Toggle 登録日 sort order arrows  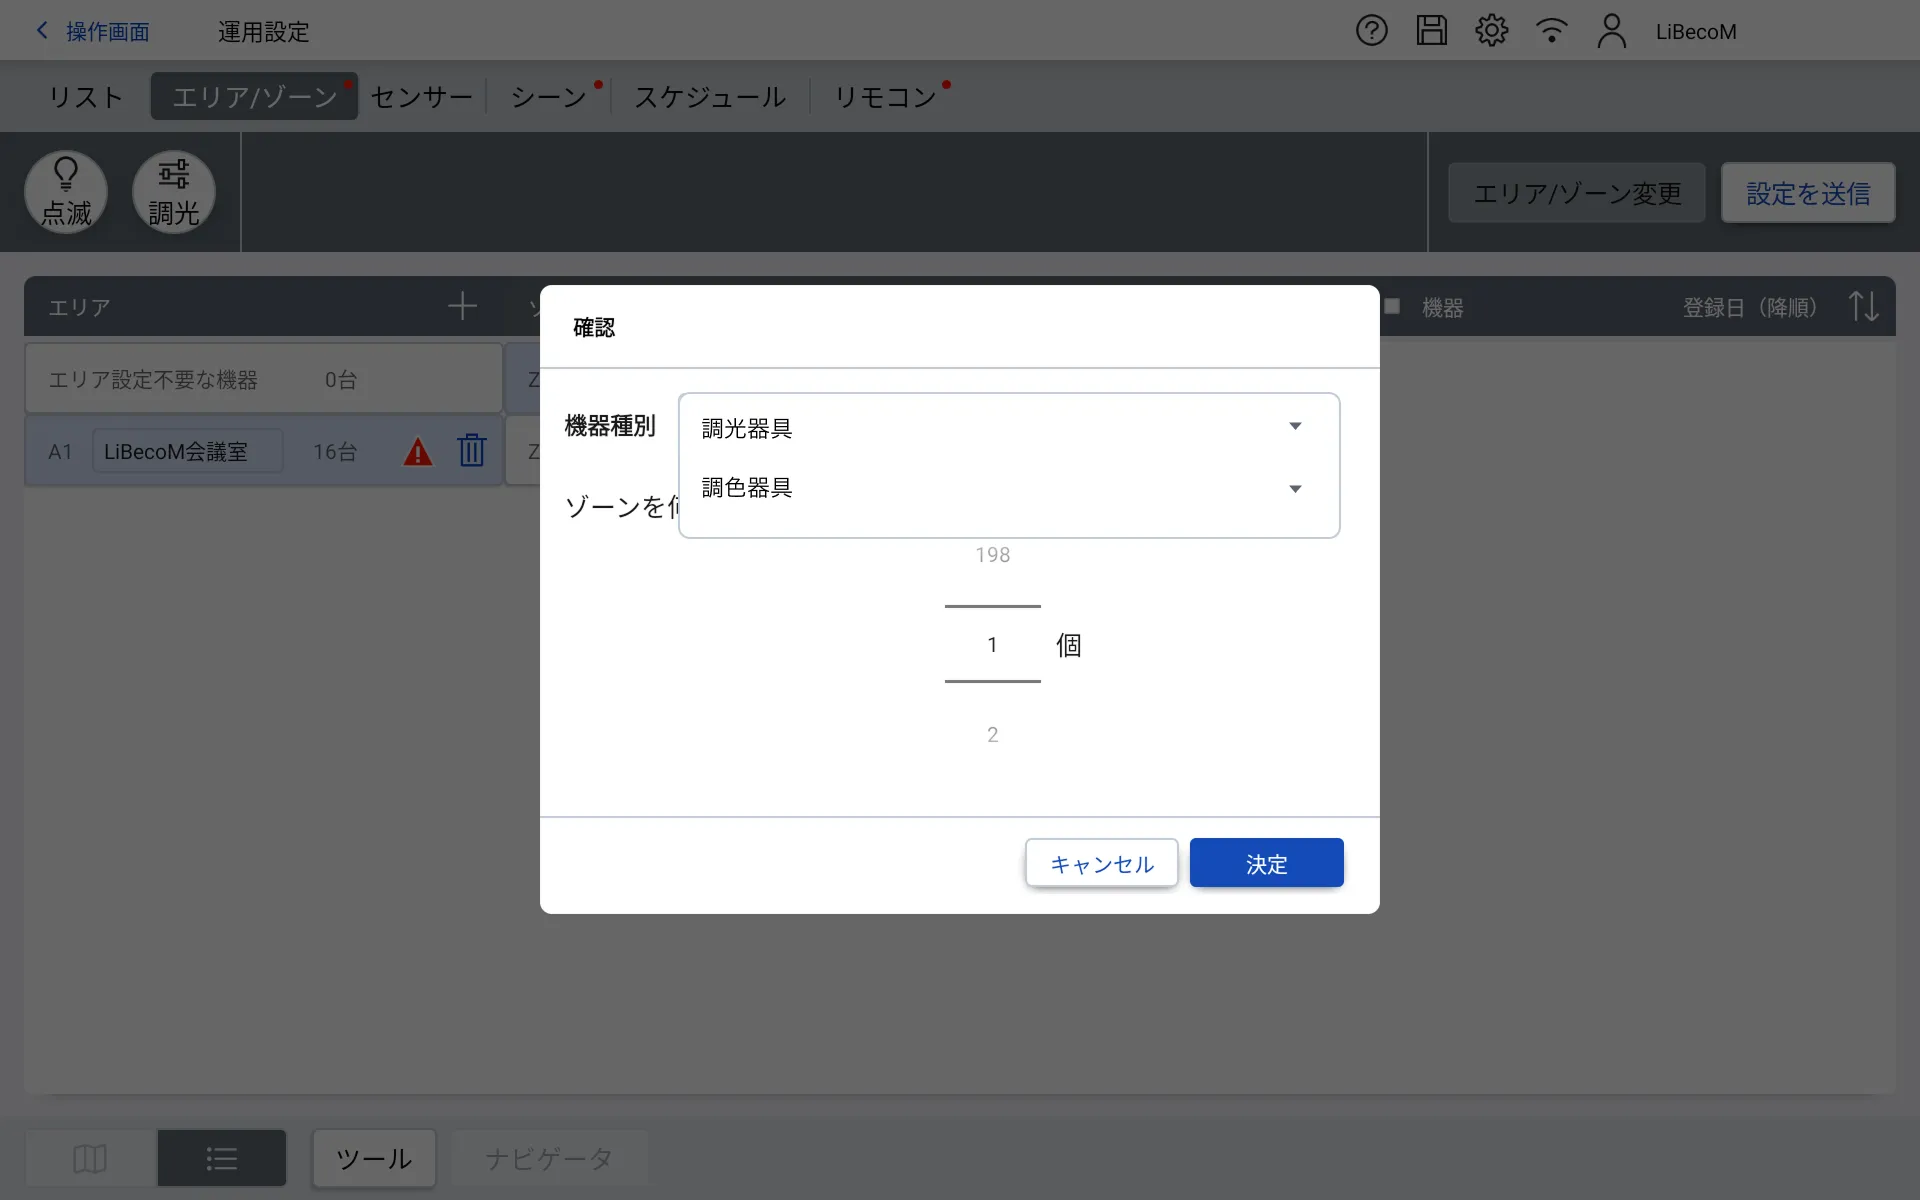click(x=1862, y=306)
